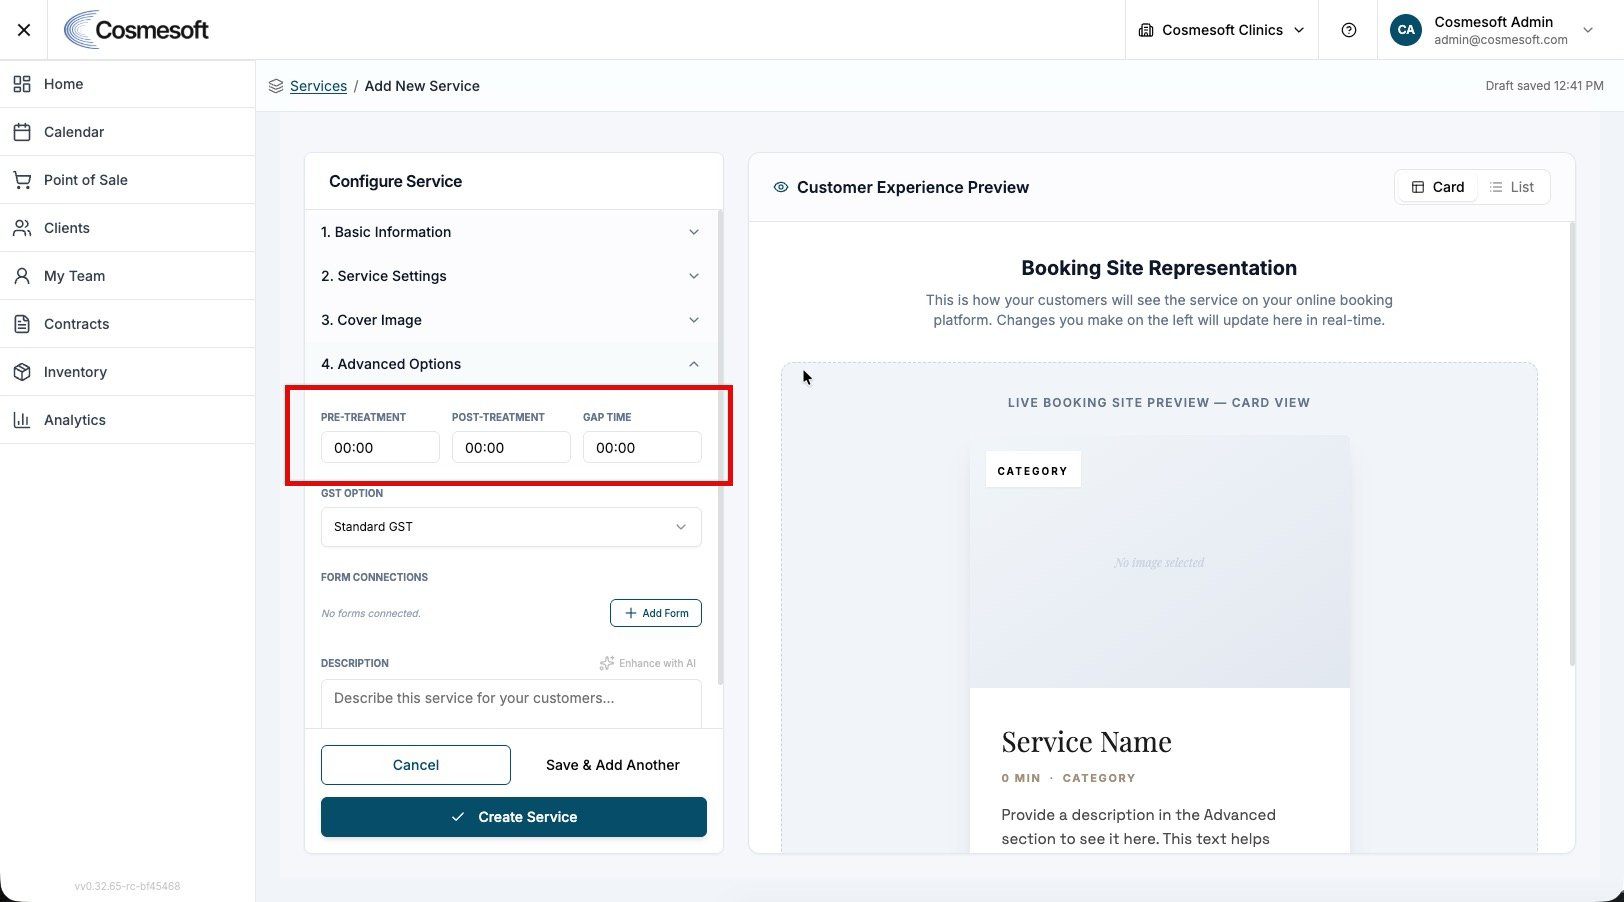
Task: Switch preview to Card view
Action: (x=1437, y=187)
